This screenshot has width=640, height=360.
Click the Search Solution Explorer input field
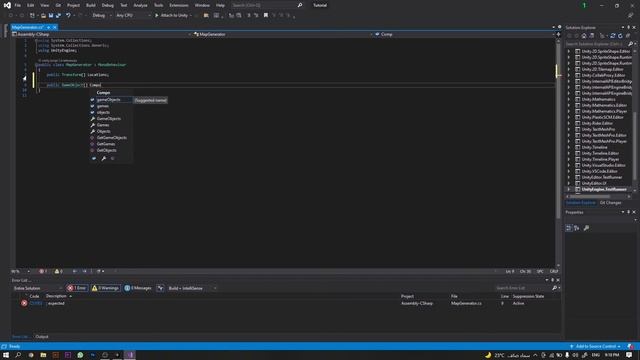point(596,44)
